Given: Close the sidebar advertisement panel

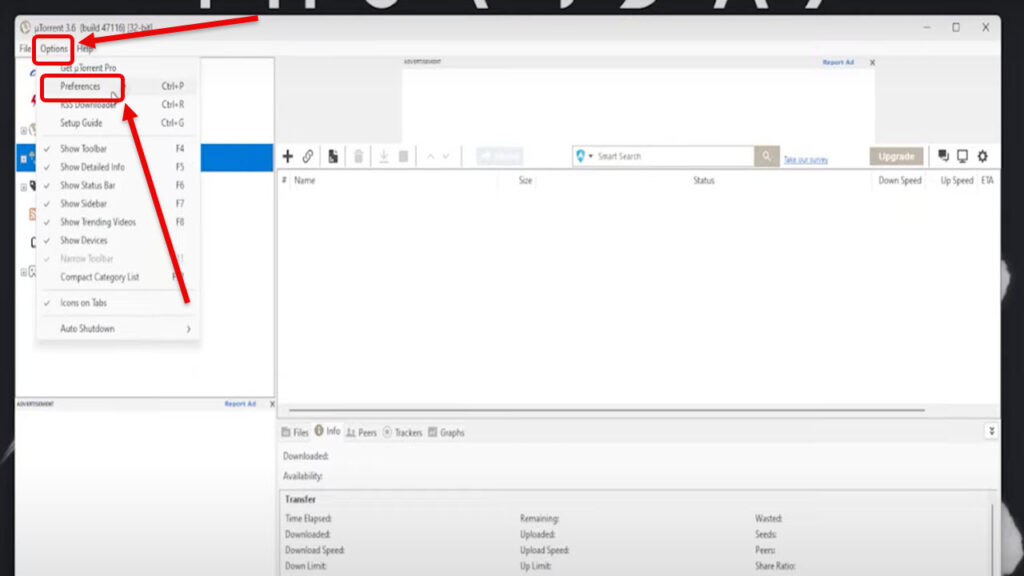Looking at the screenshot, I should [x=272, y=404].
